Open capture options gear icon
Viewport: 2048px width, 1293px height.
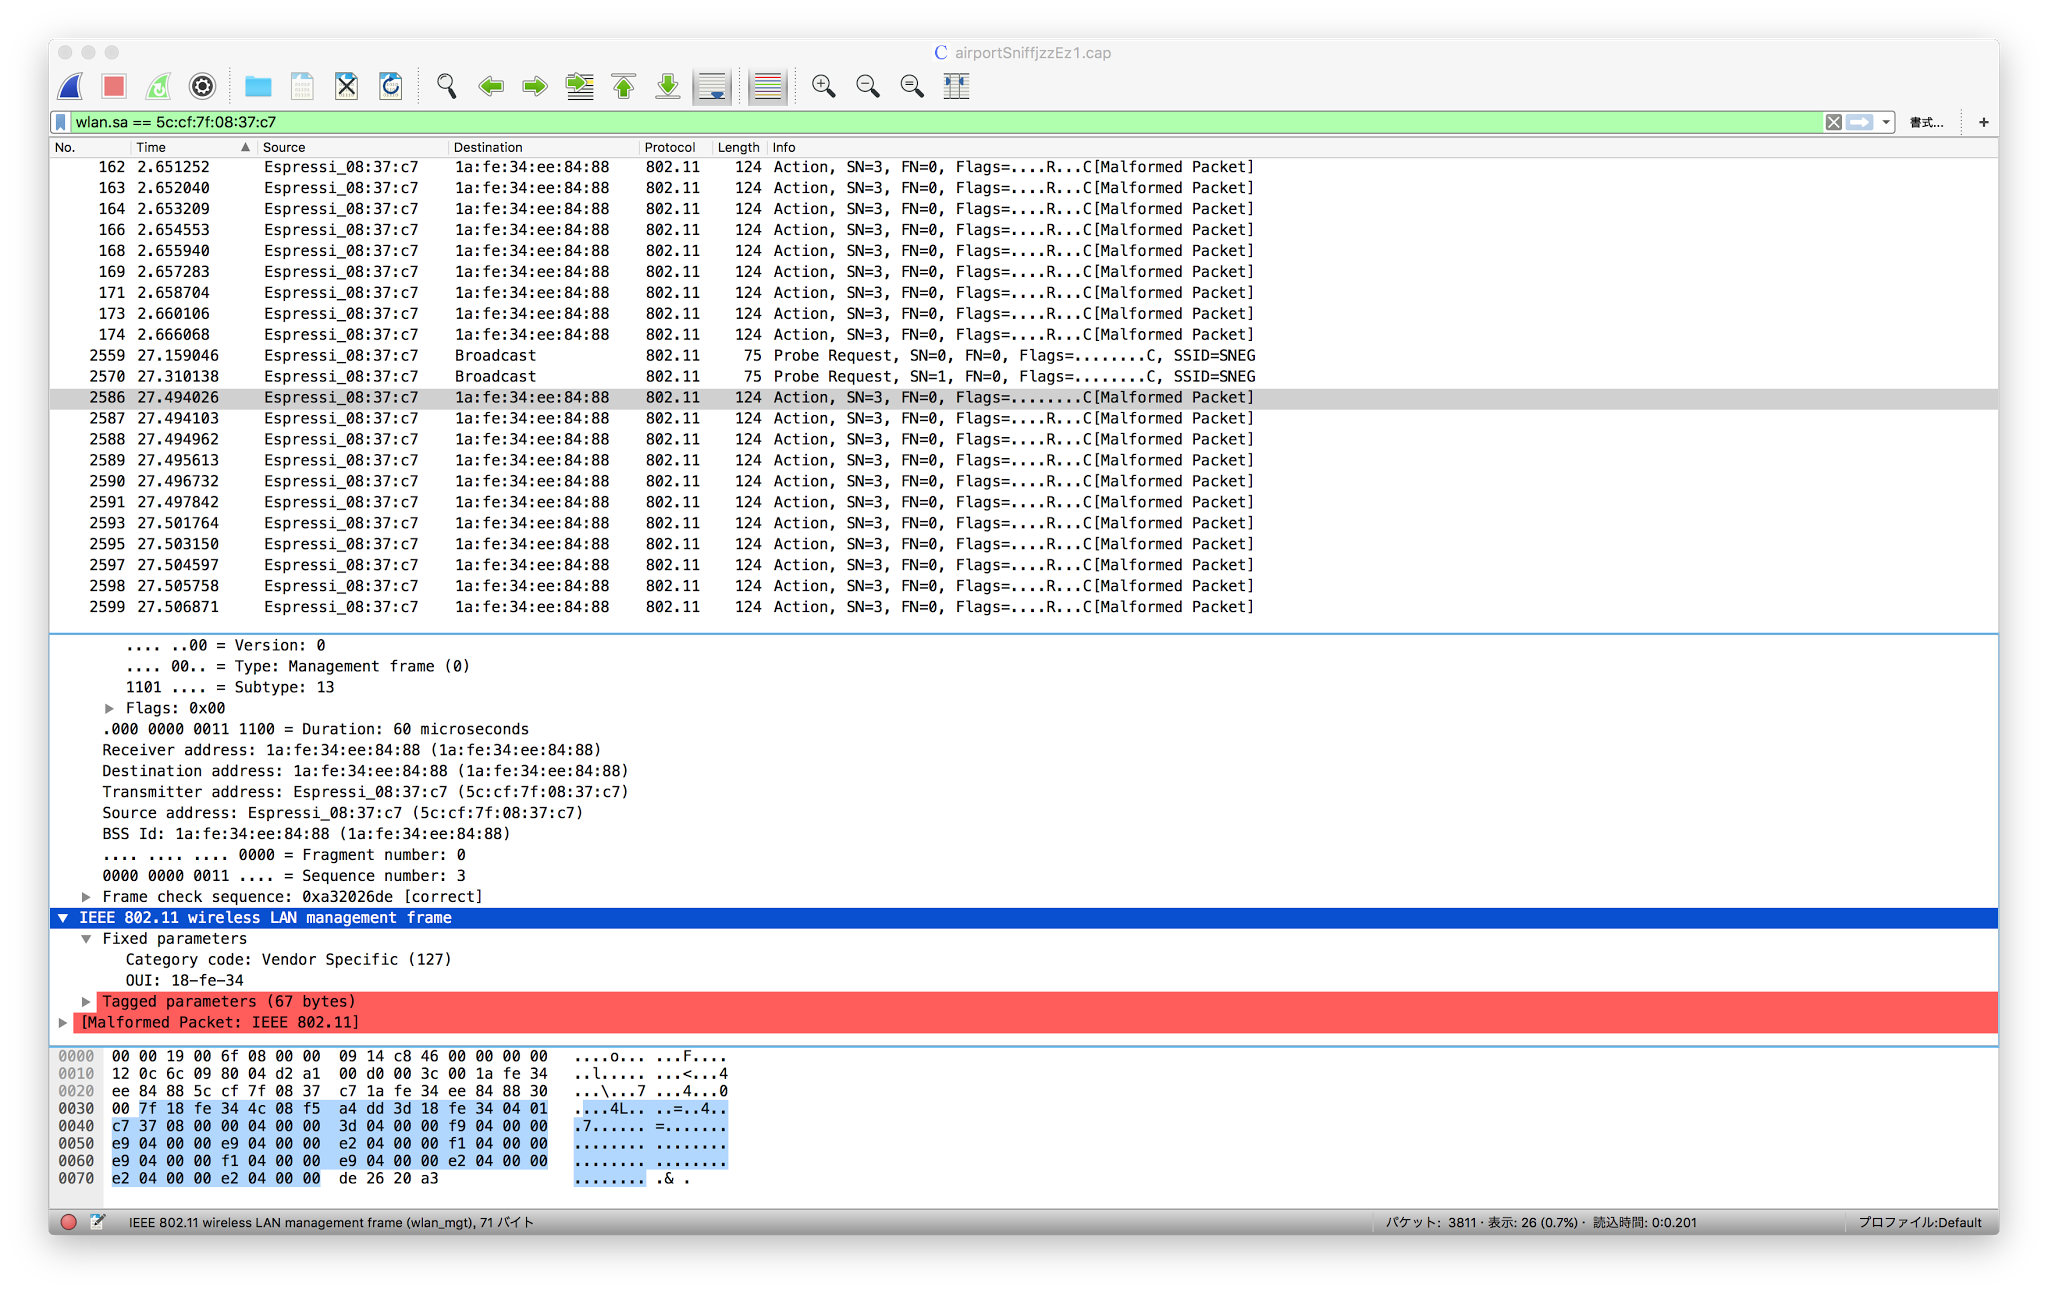[202, 87]
